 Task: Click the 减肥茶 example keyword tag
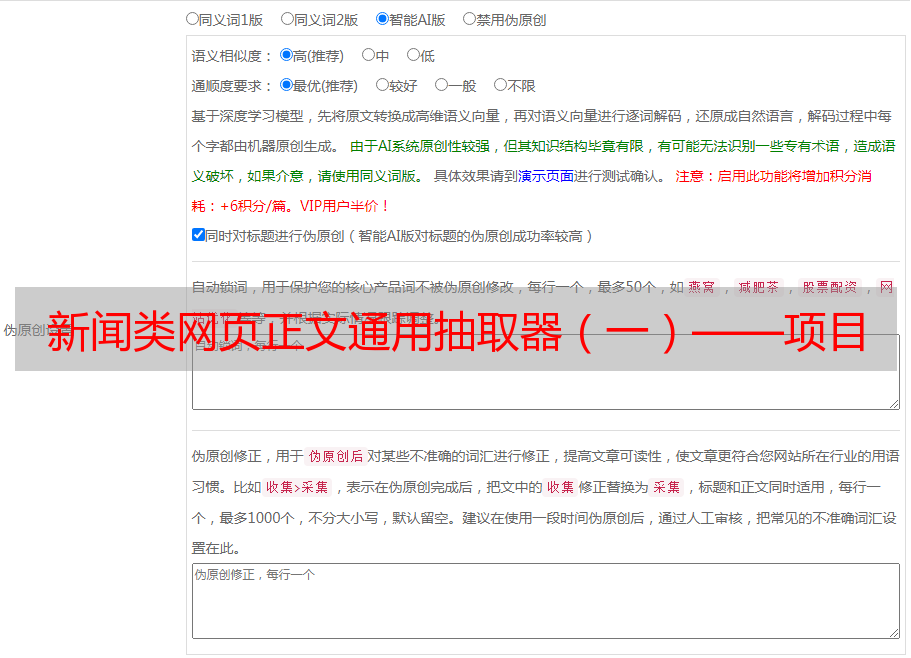tap(758, 287)
